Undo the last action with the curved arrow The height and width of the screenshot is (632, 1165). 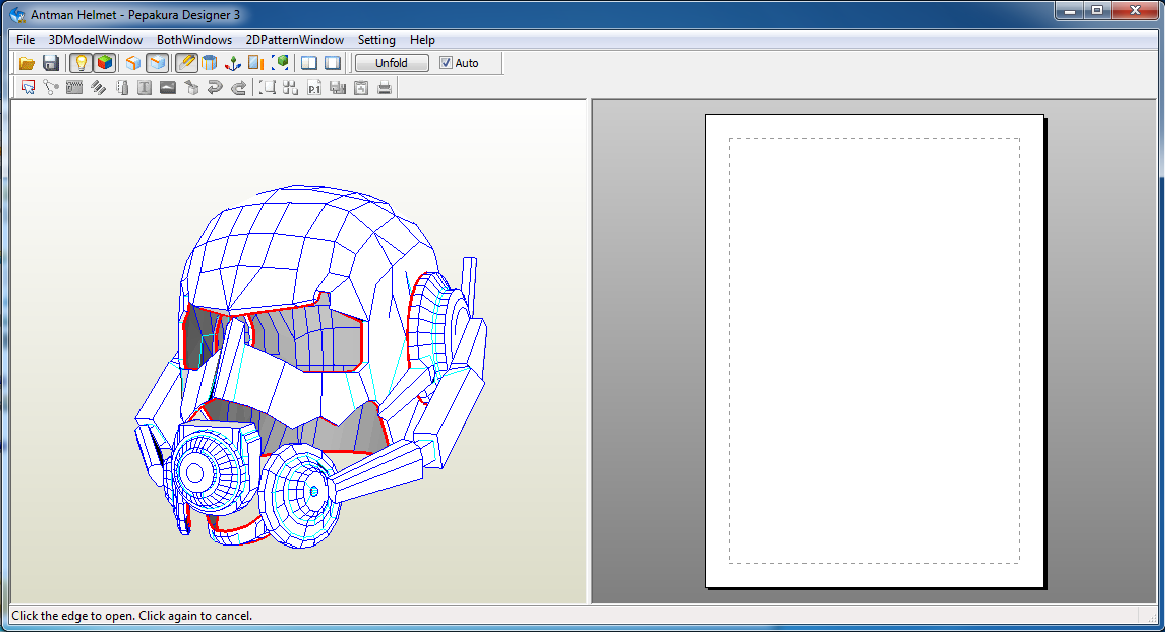(x=215, y=88)
